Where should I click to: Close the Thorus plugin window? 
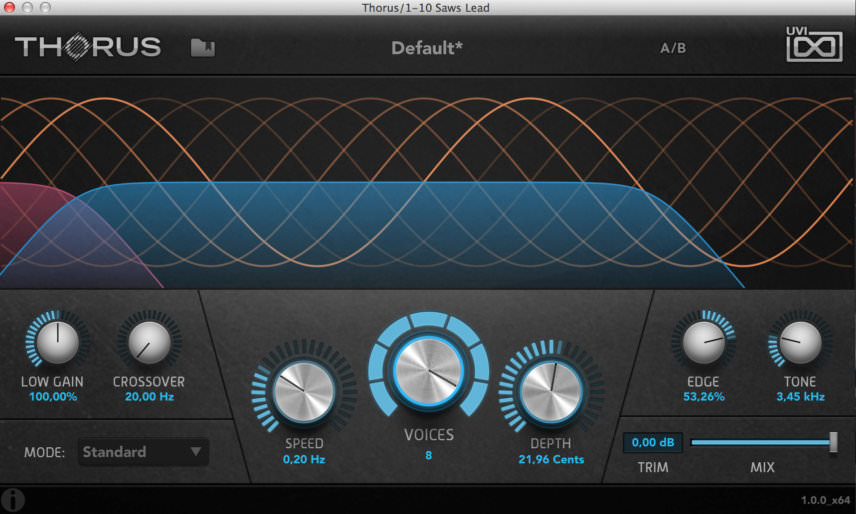pyautogui.click(x=9, y=7)
